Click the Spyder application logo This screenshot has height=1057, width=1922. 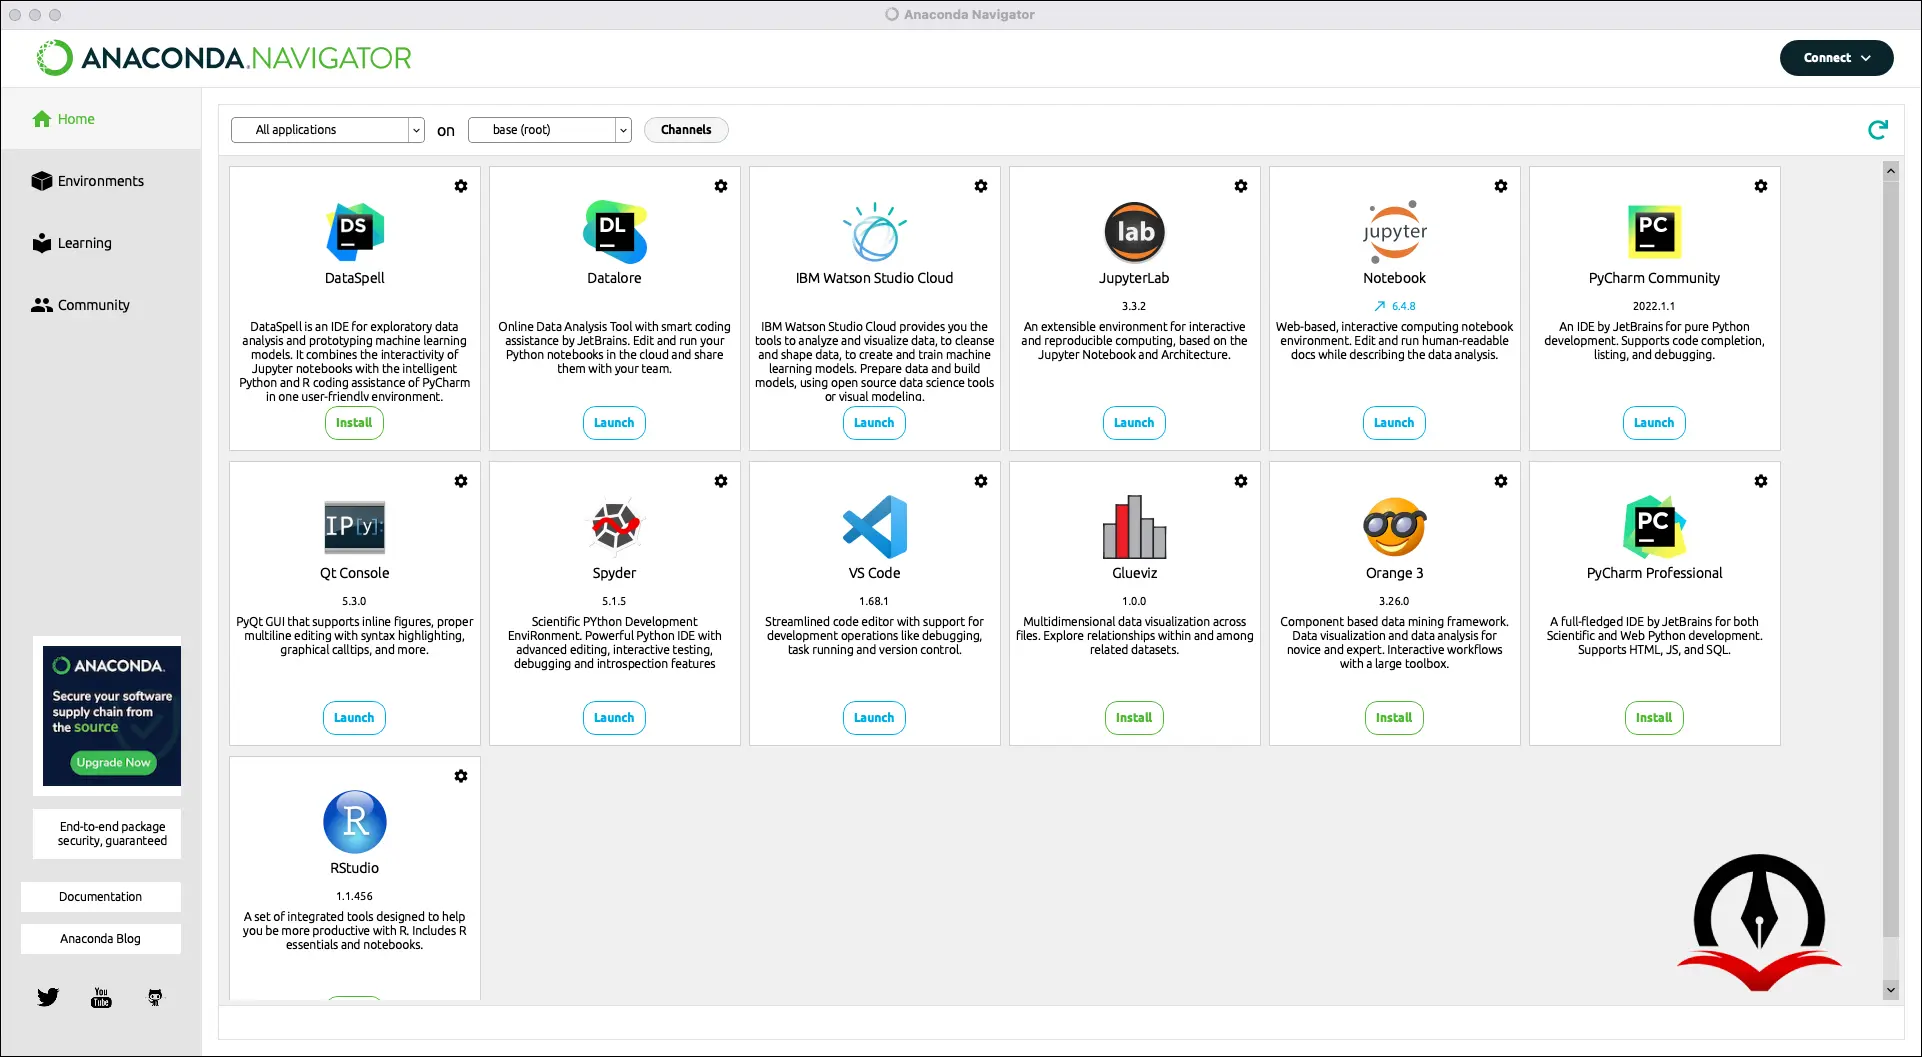[x=615, y=526]
